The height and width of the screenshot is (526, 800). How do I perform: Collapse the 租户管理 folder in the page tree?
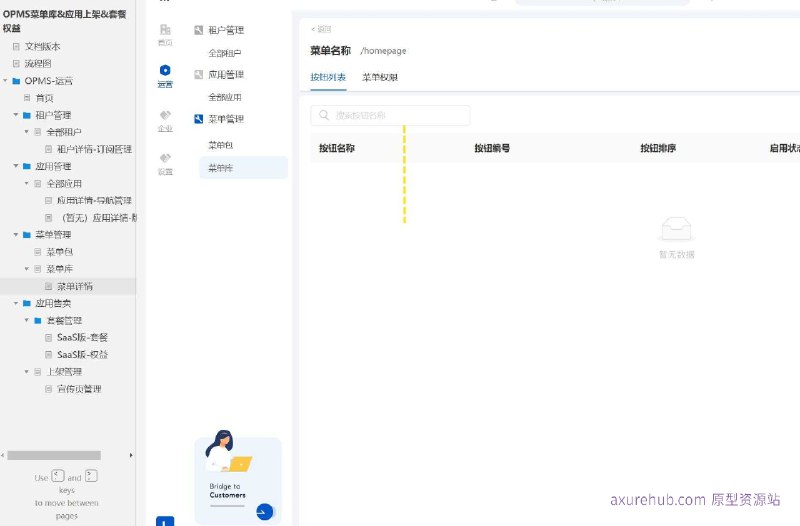[x=16, y=115]
